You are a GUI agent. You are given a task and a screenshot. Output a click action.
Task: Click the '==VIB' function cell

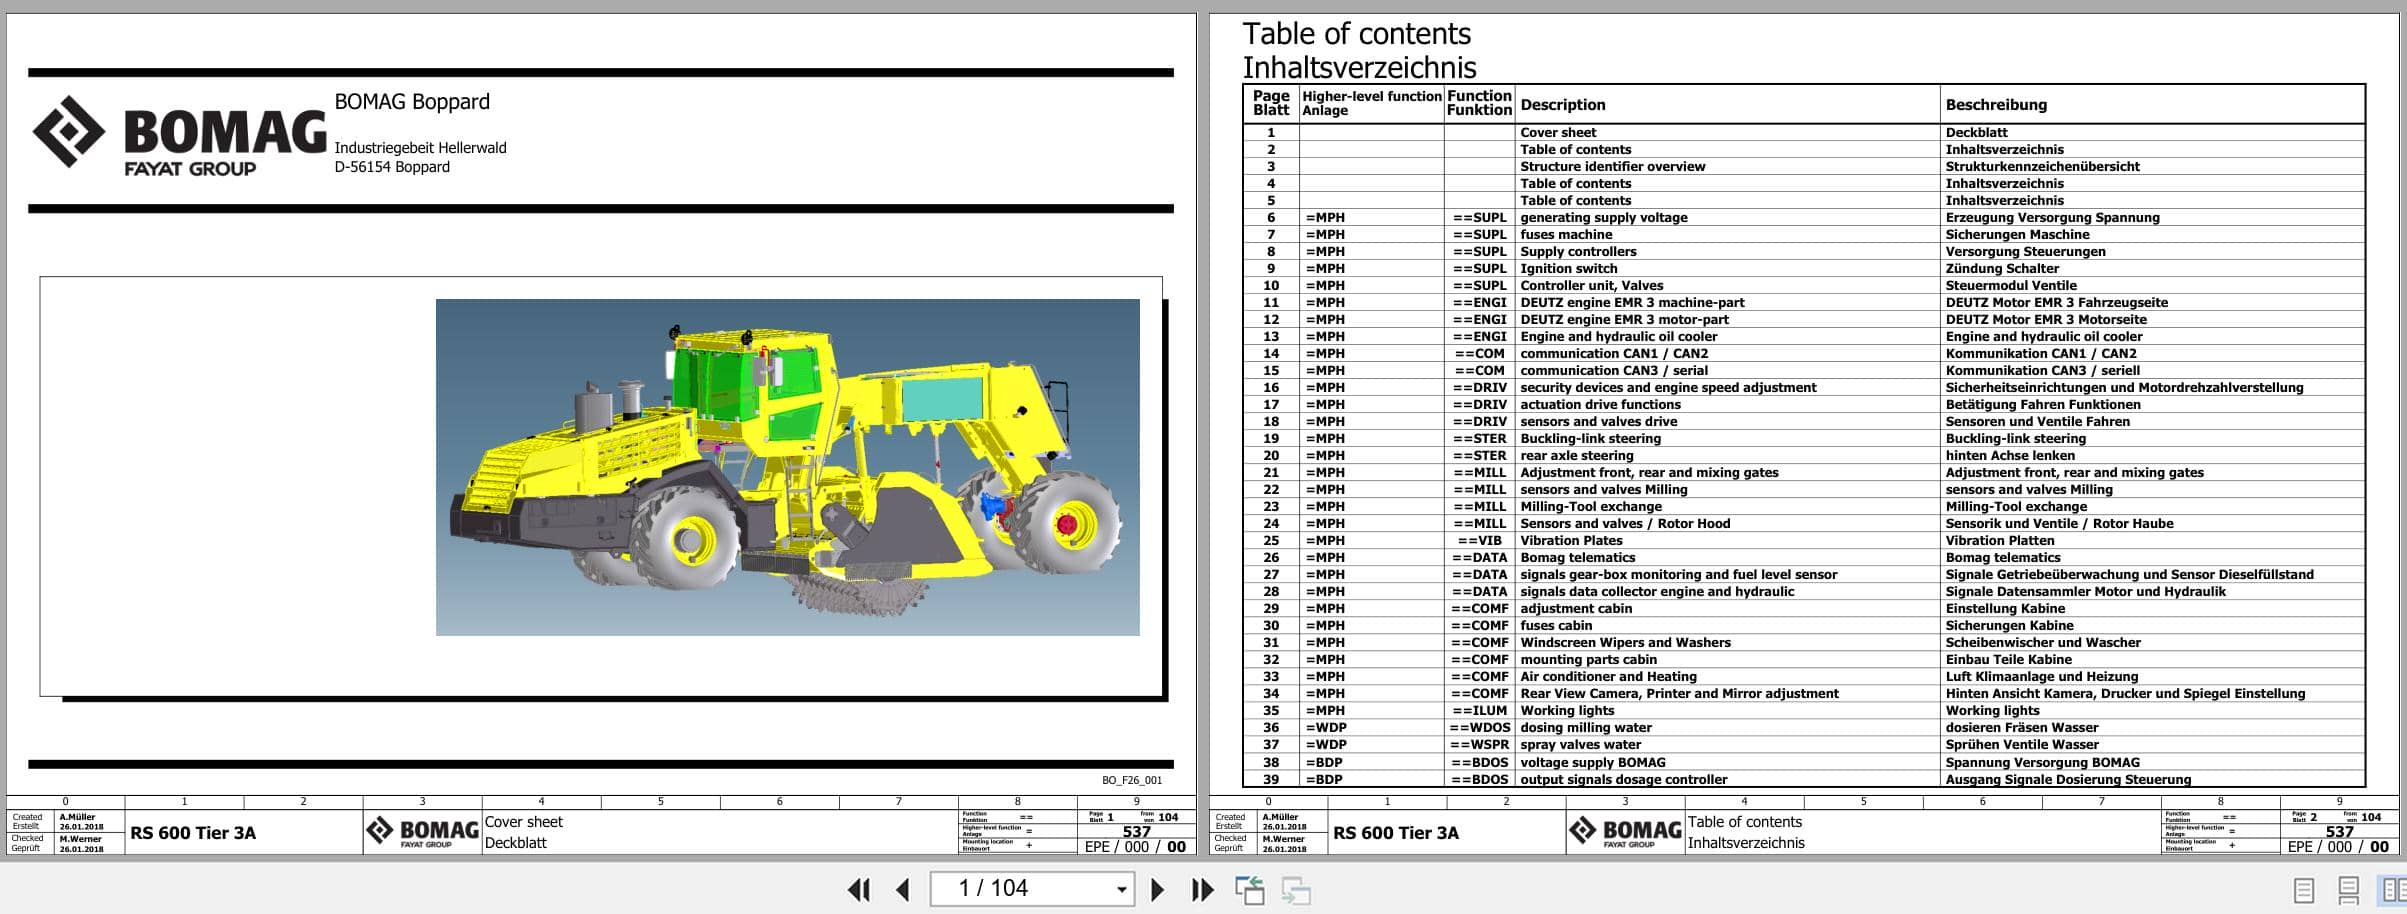pos(1479,540)
